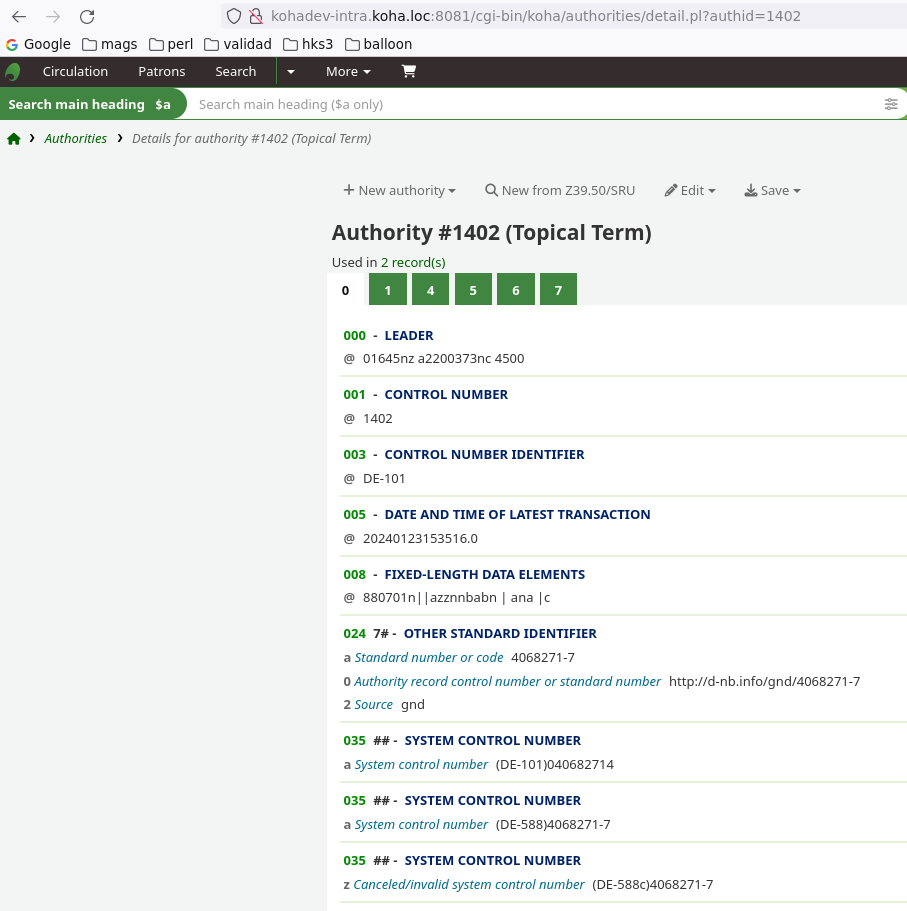
Task: Click the home icon in breadcrumbs
Action: (14, 139)
